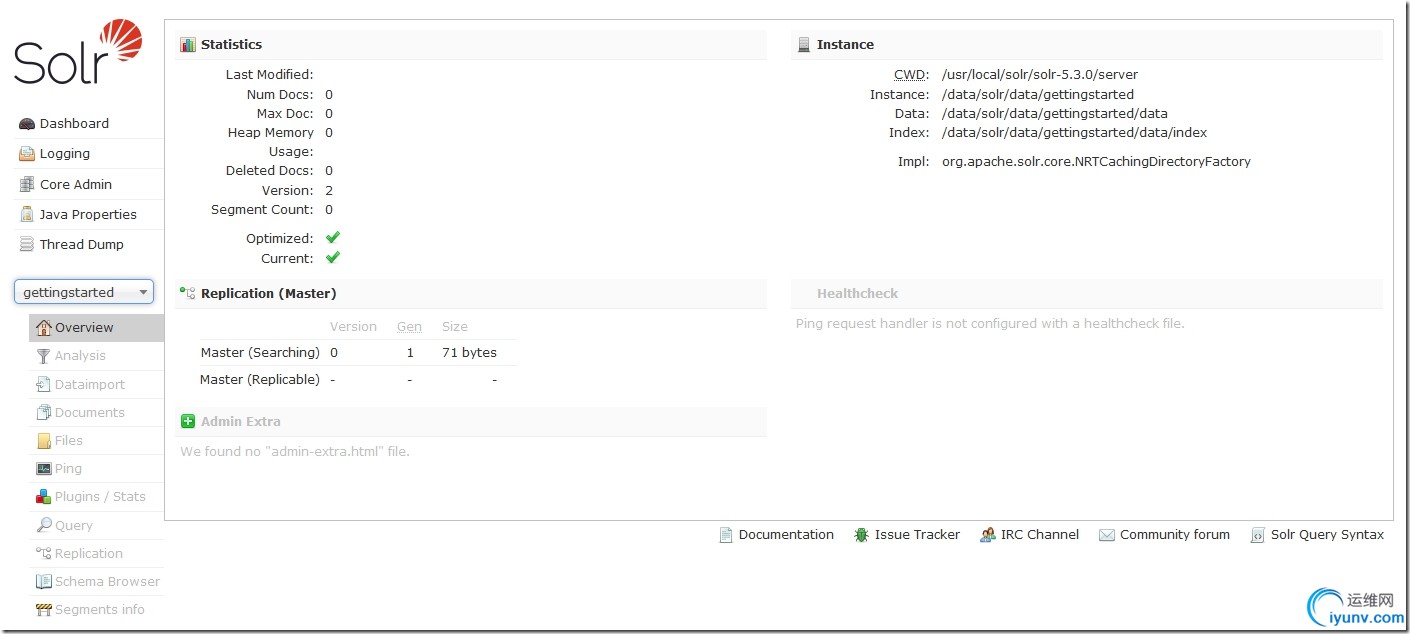Click the 71 bytes size value
The height and width of the screenshot is (634, 1410).
(x=469, y=353)
